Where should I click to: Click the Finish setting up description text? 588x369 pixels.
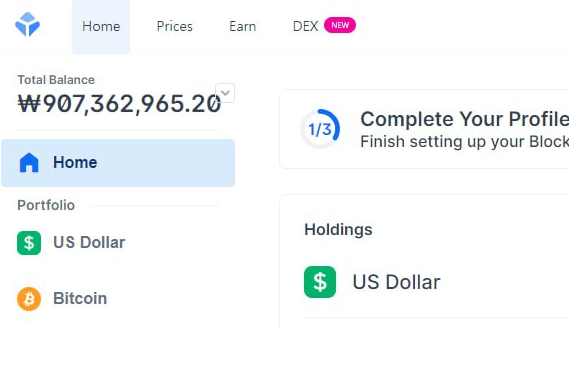(x=465, y=142)
